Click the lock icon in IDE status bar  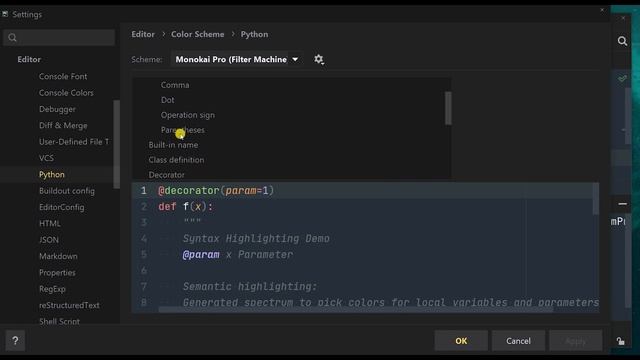click(621, 341)
